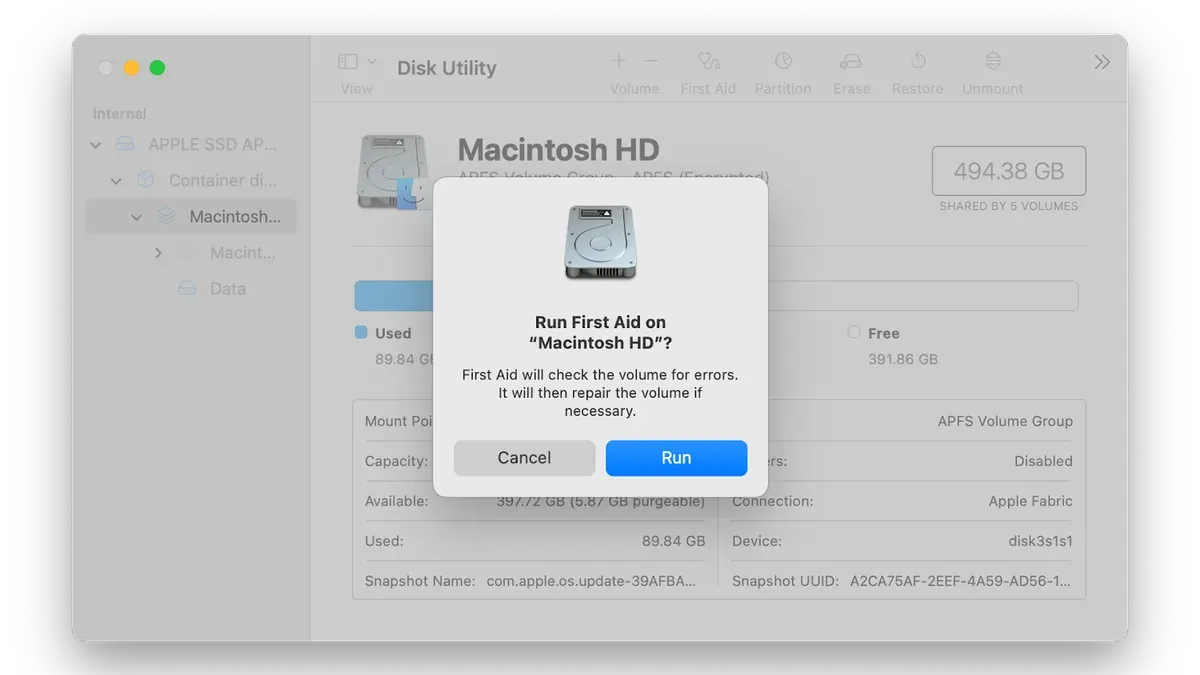Open the Partition pie icon
This screenshot has height=675, width=1200.
(x=783, y=61)
